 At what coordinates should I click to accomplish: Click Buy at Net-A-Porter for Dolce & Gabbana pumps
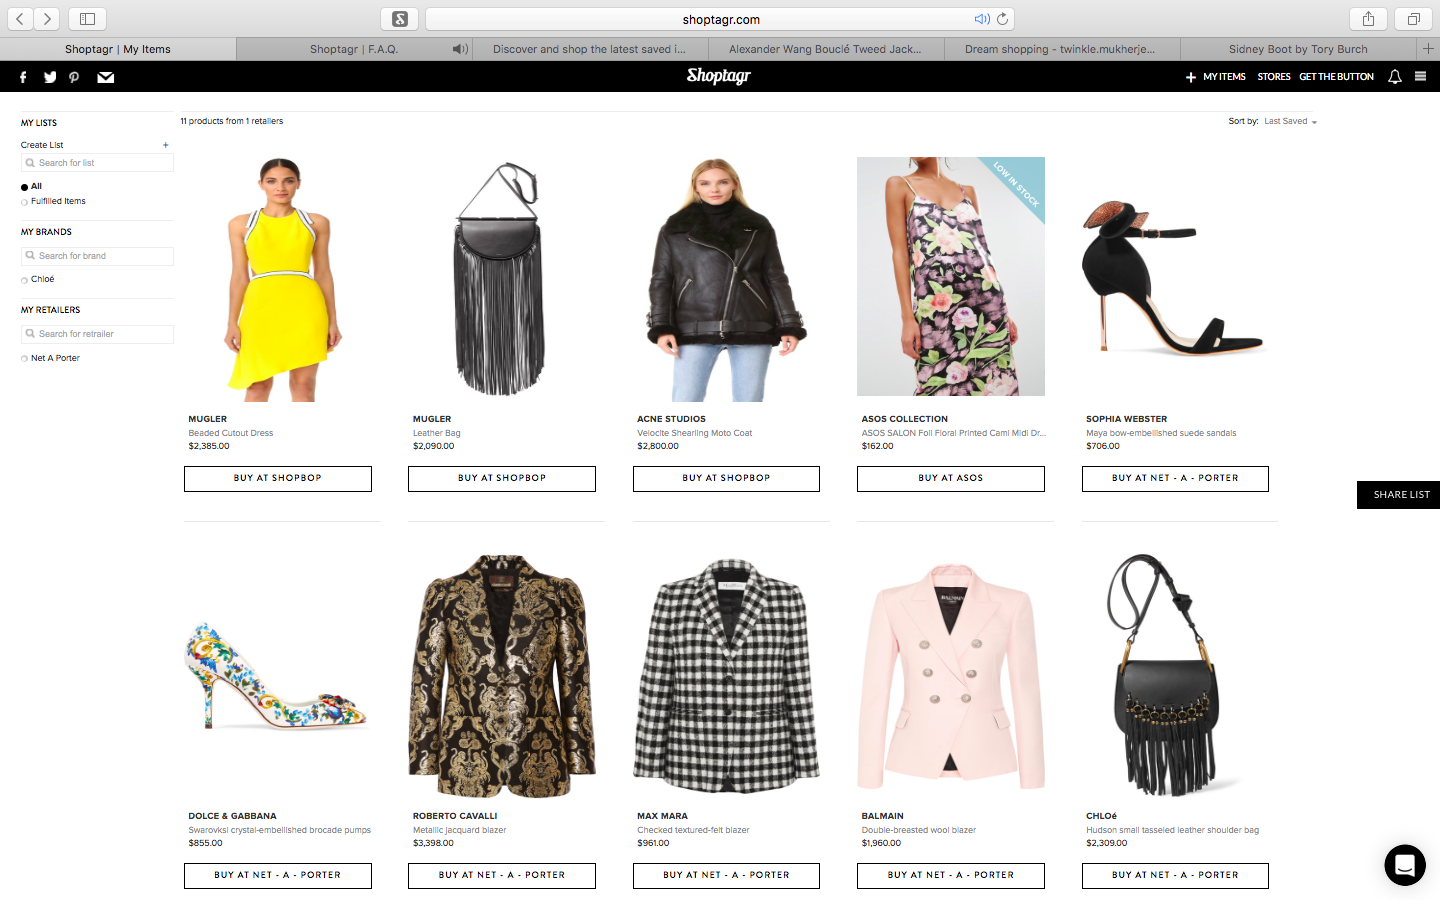coord(278,876)
